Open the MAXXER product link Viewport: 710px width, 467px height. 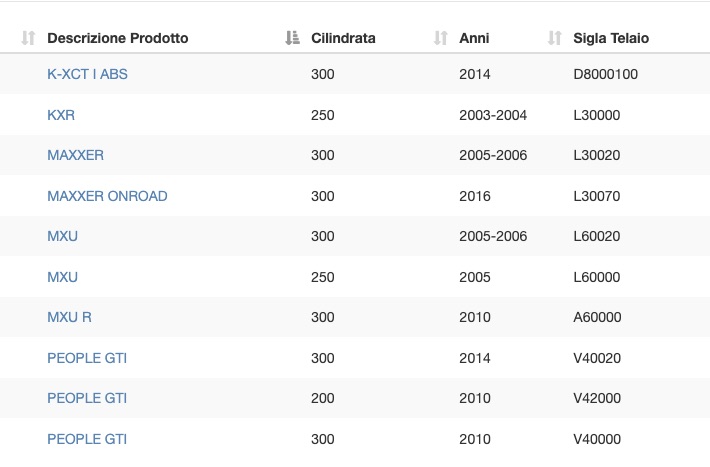point(75,155)
